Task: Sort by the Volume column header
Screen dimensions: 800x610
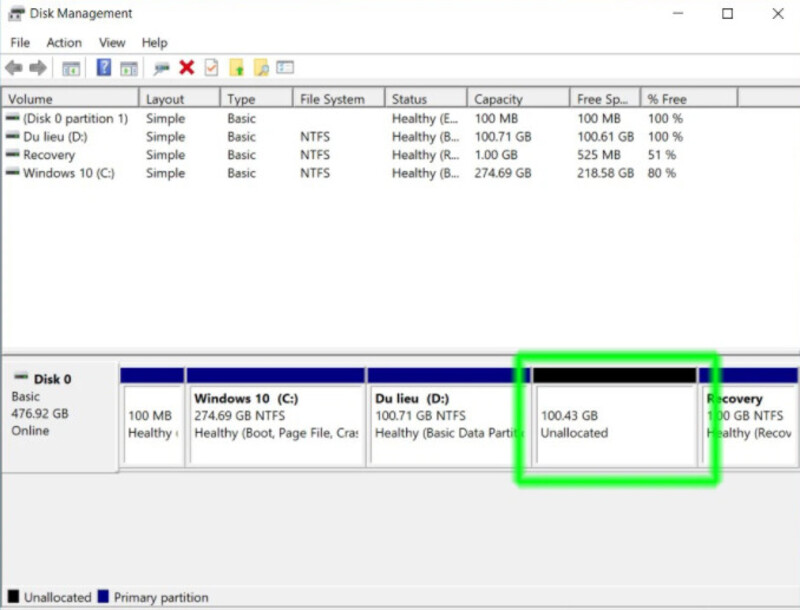Action: tap(70, 98)
